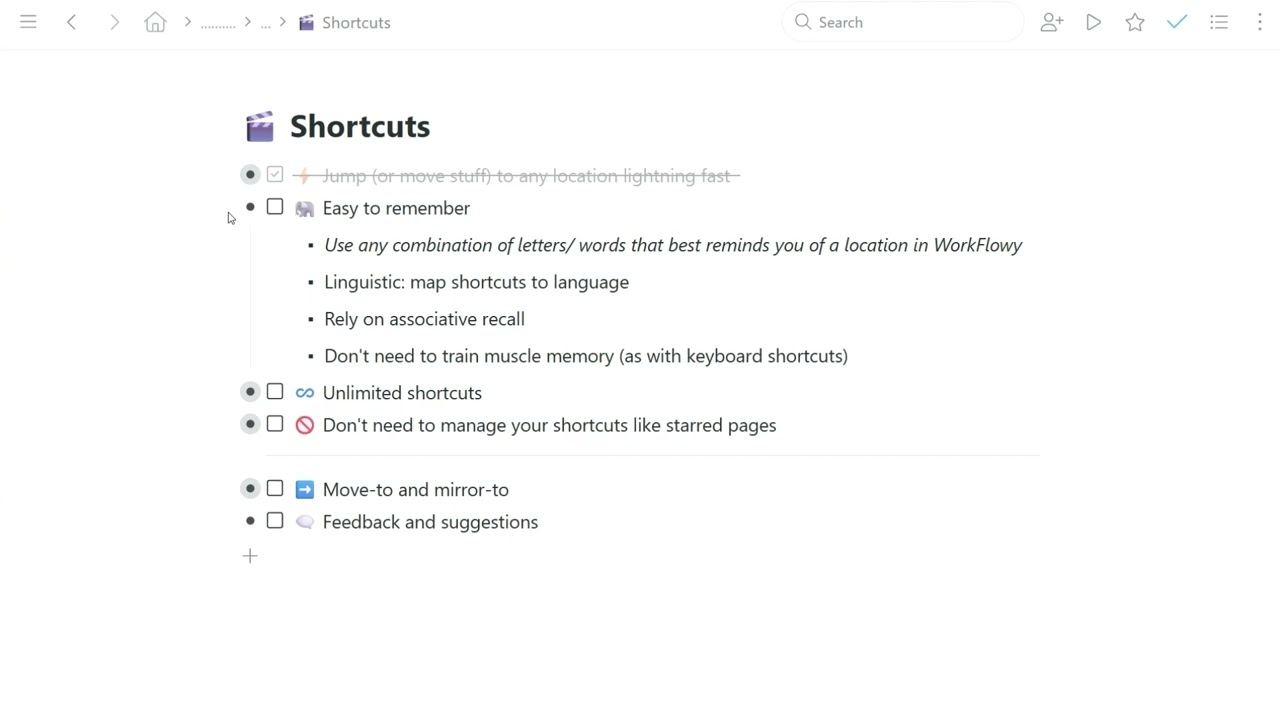Check the 'Easy to remember' checkbox

pyautogui.click(x=275, y=207)
